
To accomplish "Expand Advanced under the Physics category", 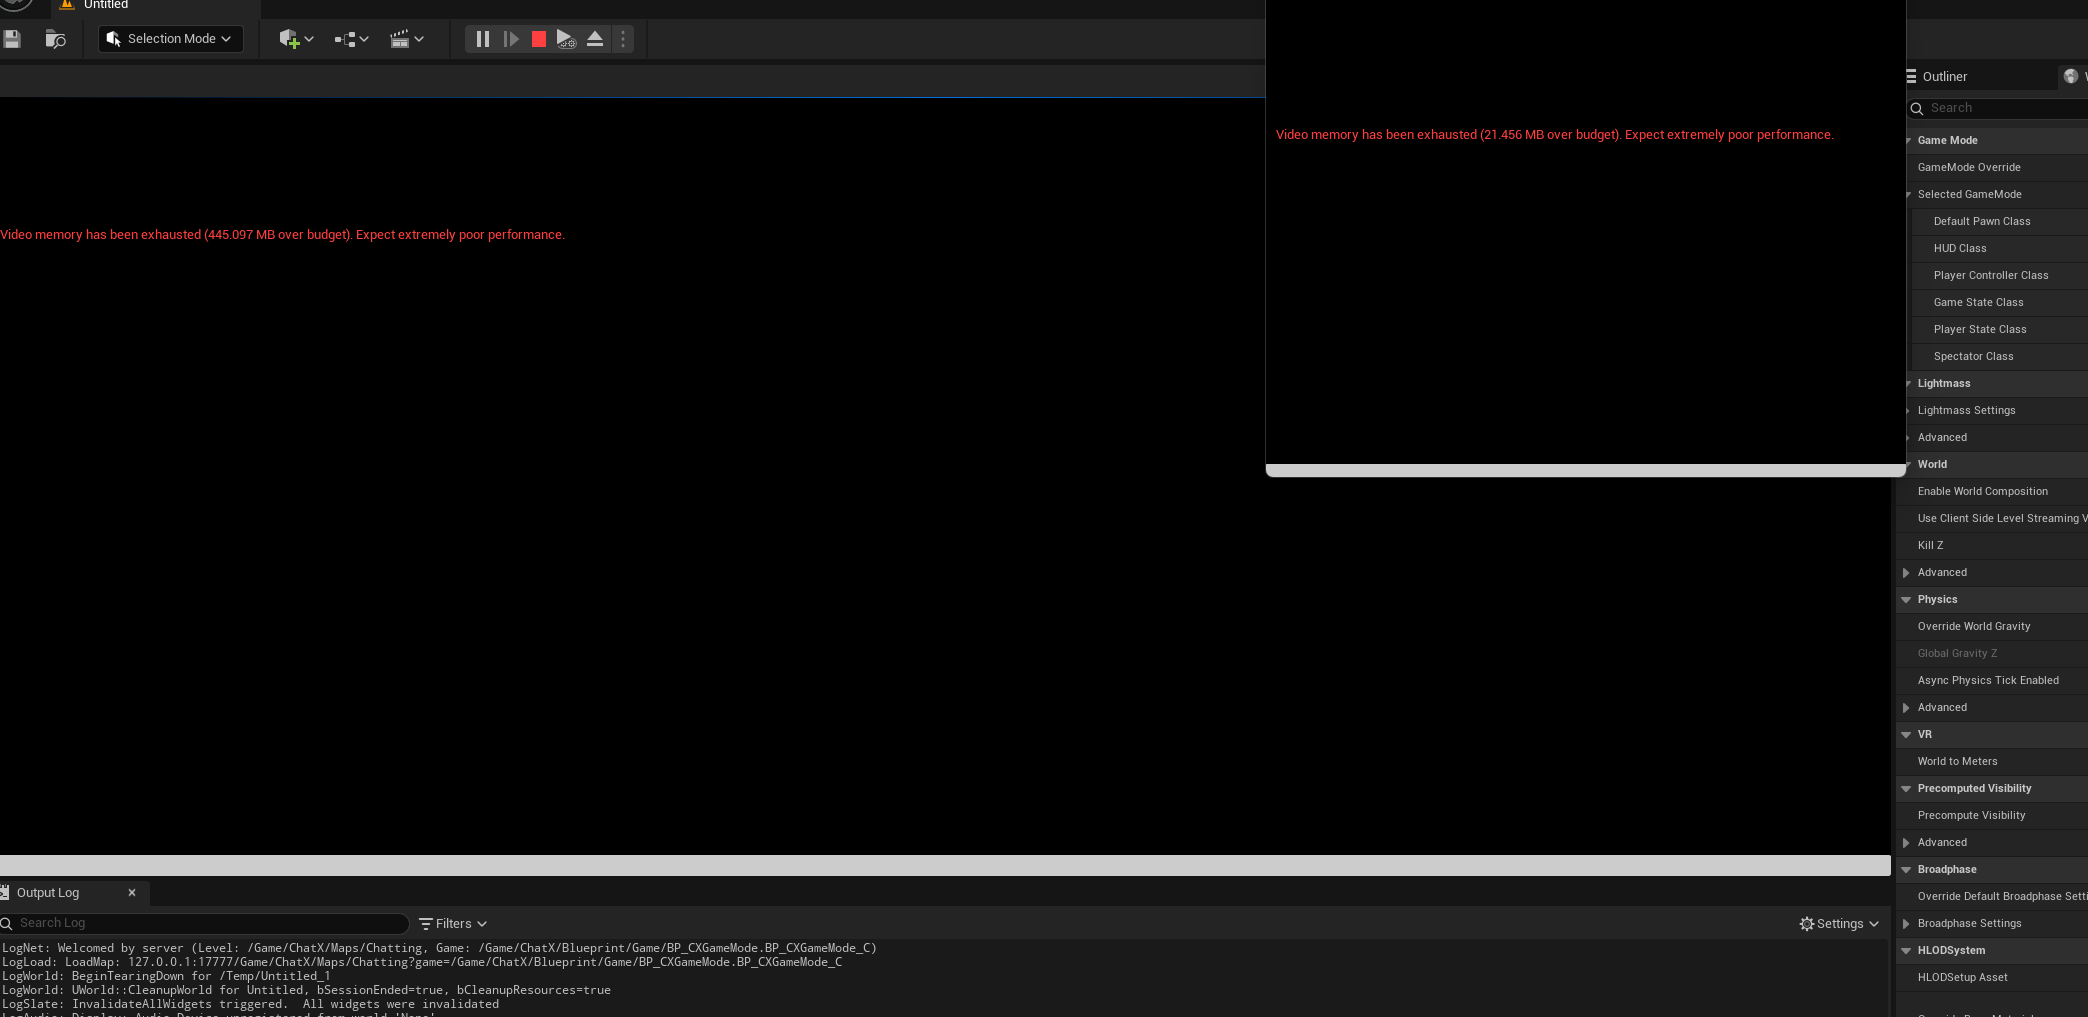I will [1906, 708].
